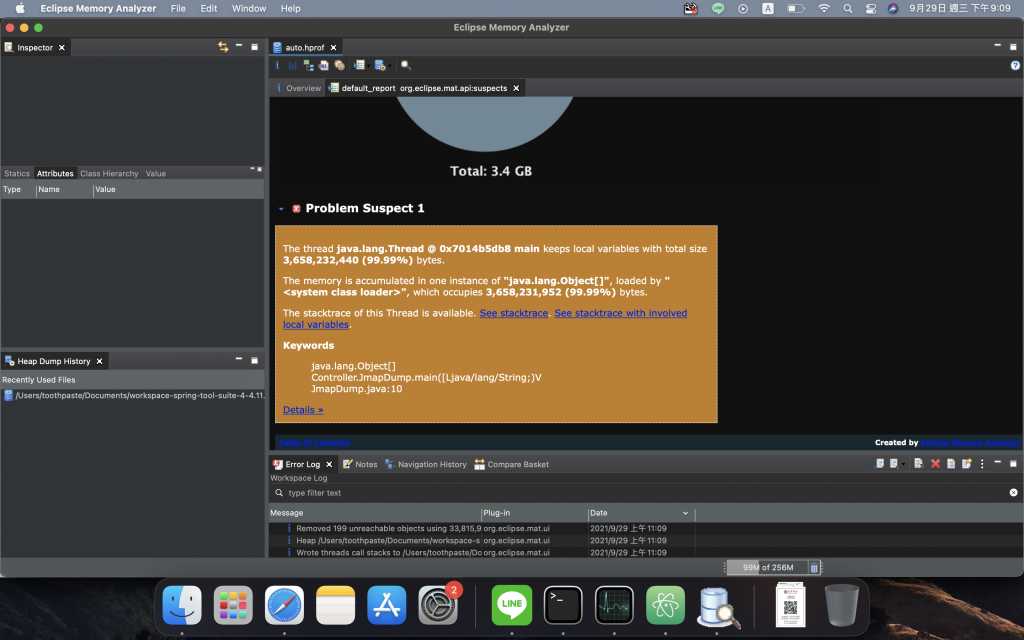Open the report dropdown arrow in toolbar
1024x640 pixels.
click(368, 66)
